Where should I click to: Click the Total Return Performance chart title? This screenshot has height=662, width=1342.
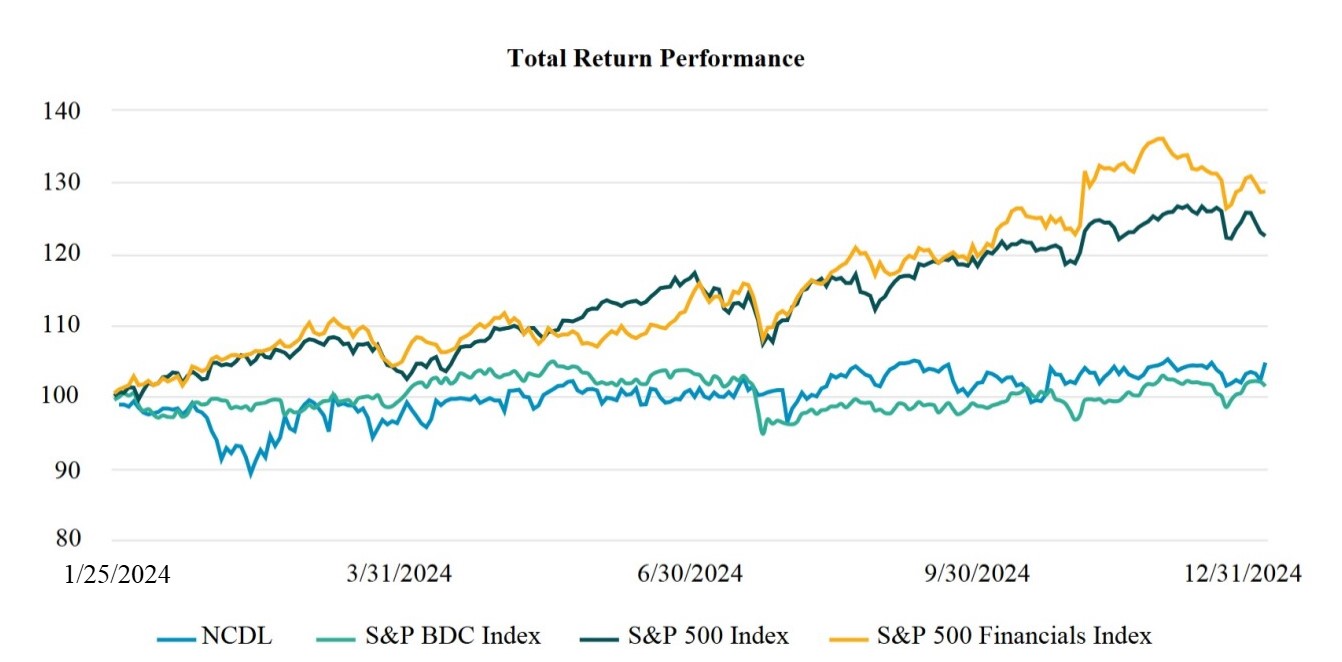click(656, 59)
